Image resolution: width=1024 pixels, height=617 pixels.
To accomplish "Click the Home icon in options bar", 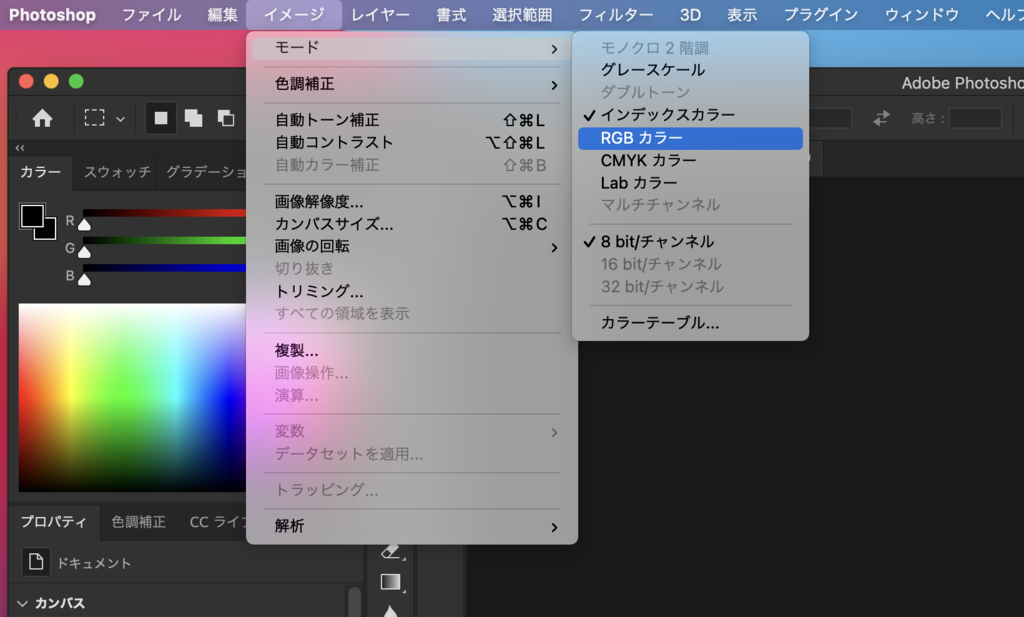I will point(42,118).
